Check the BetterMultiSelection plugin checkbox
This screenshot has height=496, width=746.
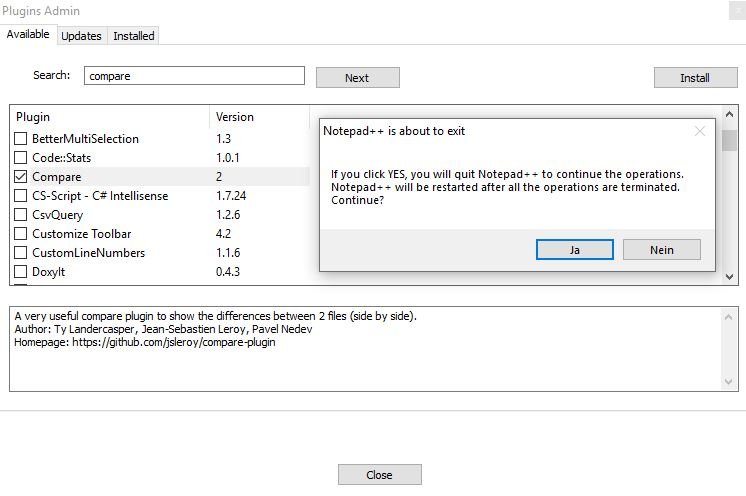(x=21, y=139)
